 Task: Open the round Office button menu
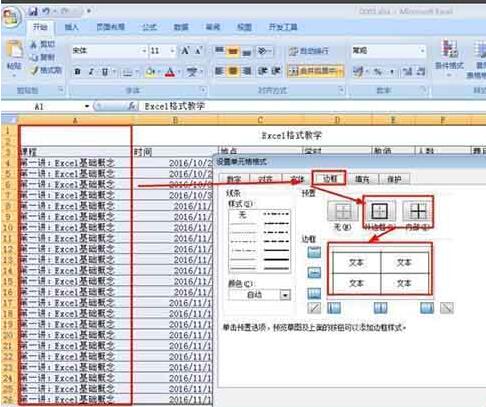(x=11, y=16)
